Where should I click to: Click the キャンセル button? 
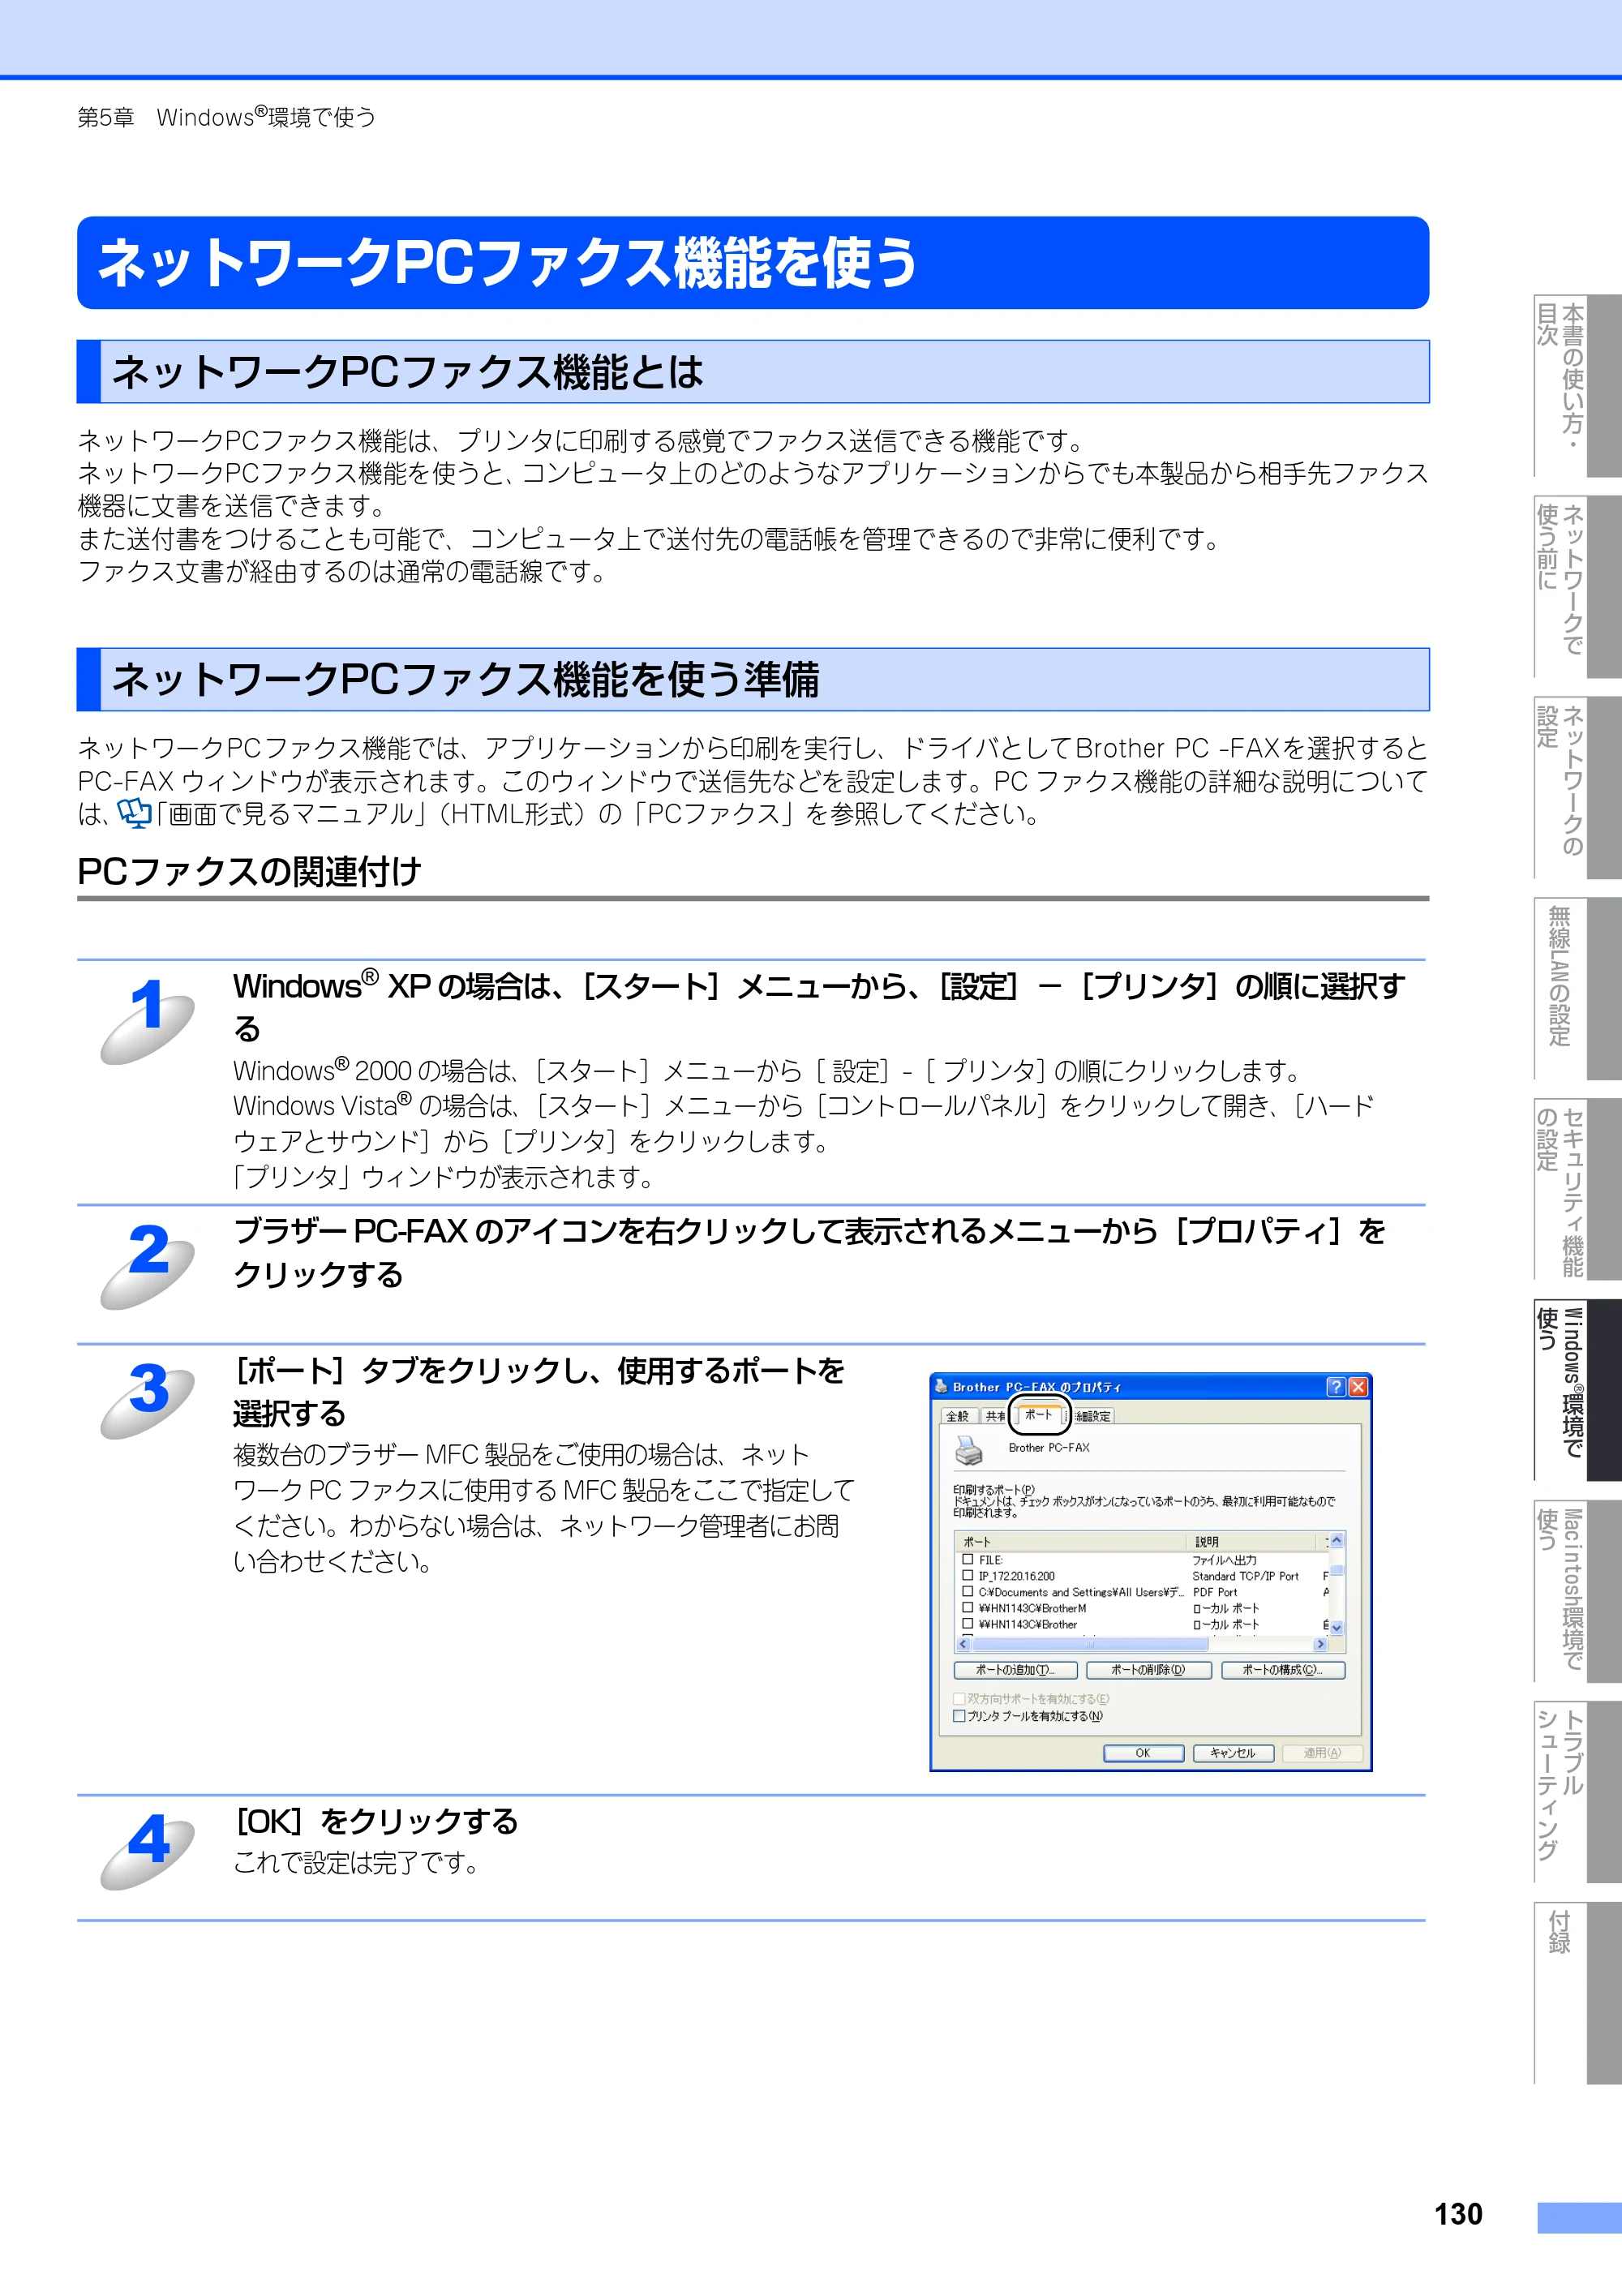1233,1753
